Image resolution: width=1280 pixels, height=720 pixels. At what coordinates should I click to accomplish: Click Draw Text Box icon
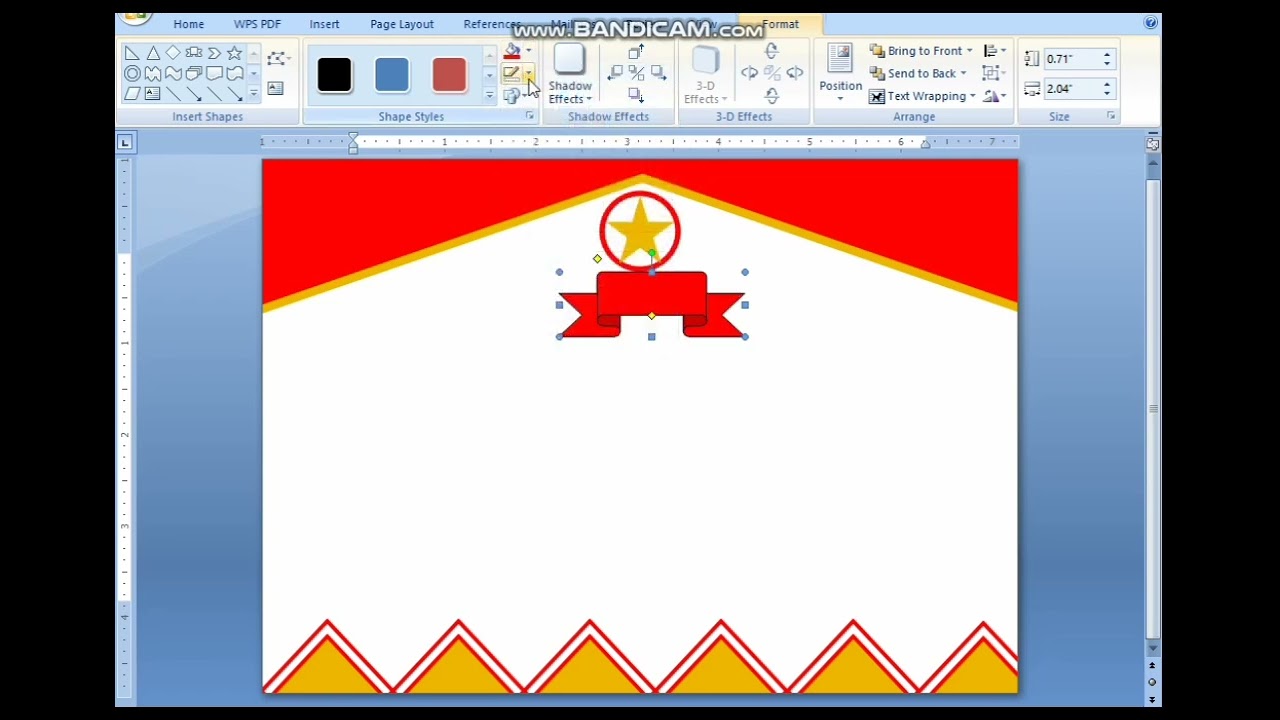(x=275, y=89)
